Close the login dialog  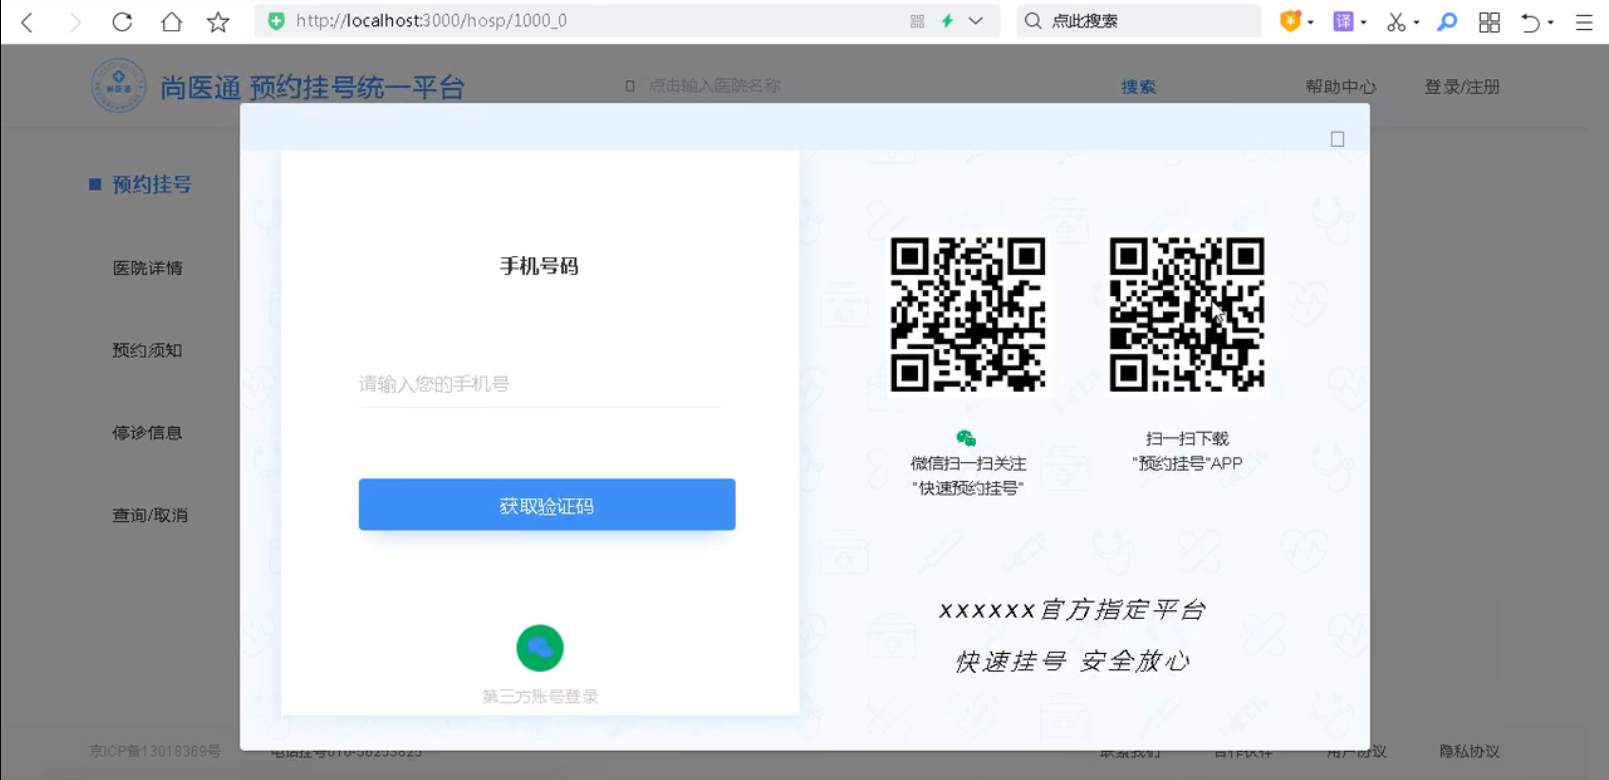(x=1337, y=139)
